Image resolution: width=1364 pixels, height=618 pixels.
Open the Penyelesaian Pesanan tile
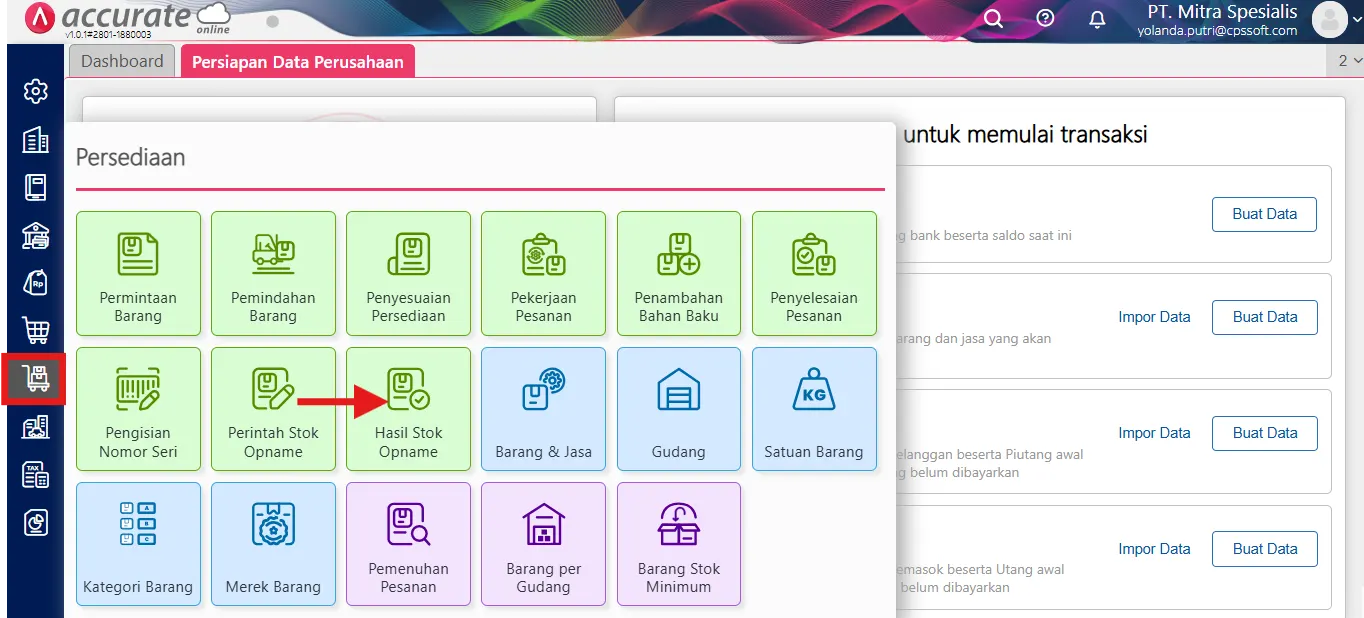[814, 273]
